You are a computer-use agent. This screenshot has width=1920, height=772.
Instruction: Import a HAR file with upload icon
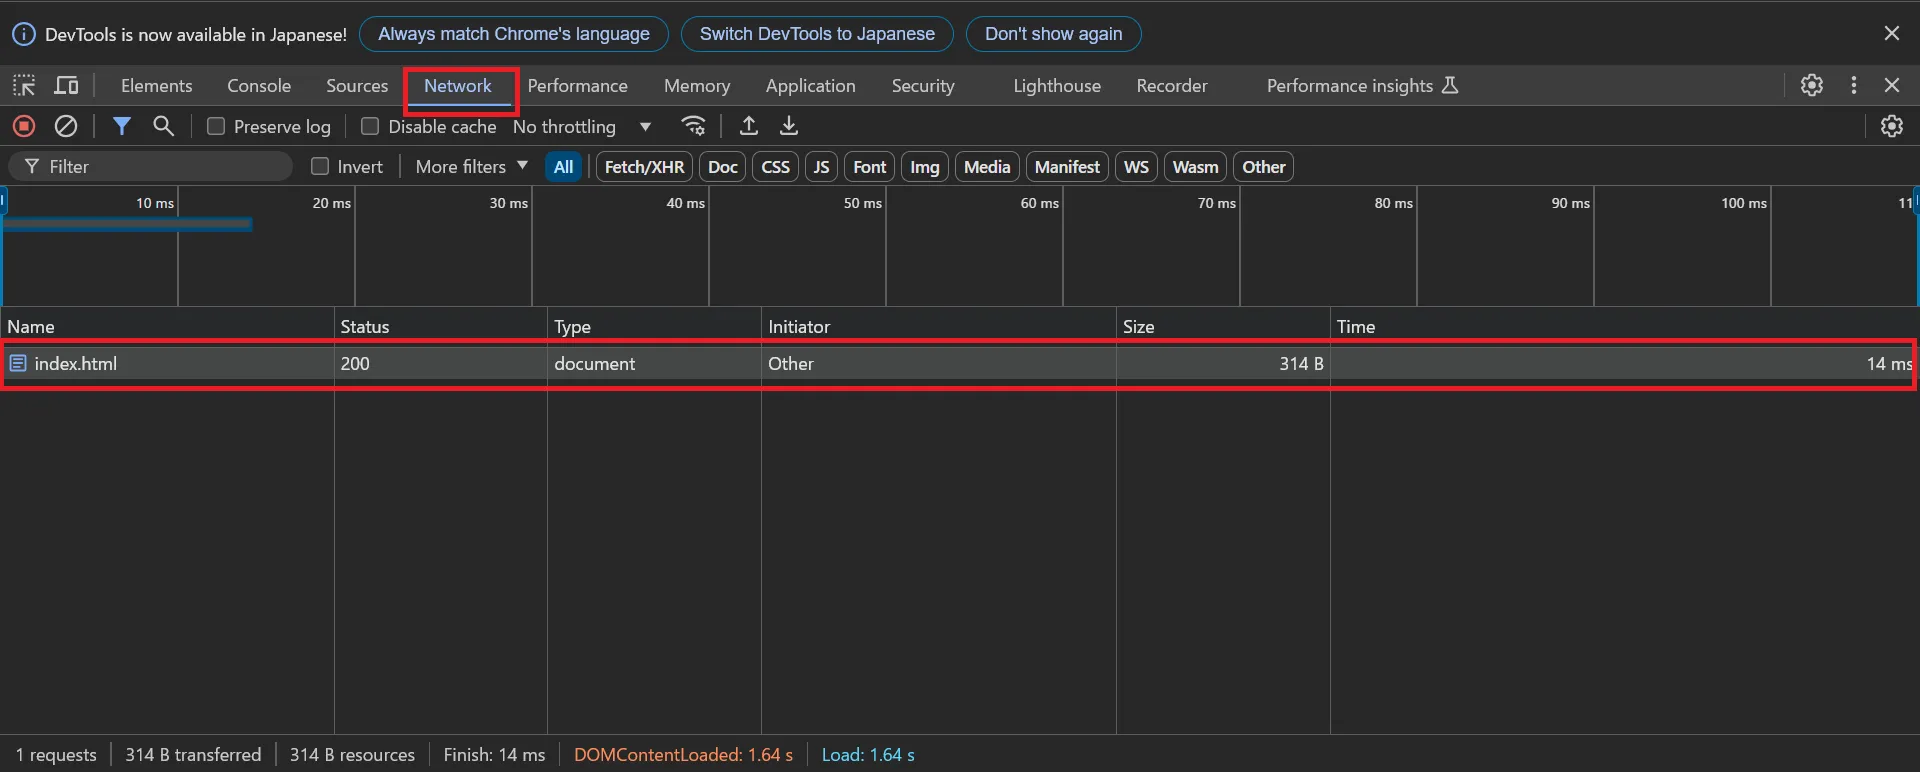click(748, 126)
